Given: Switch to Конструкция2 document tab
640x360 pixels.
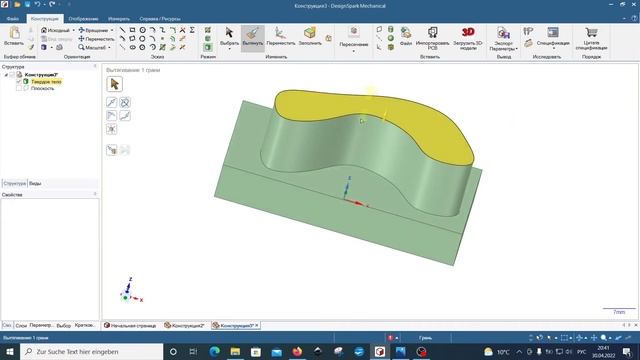Looking at the screenshot, I should click(184, 326).
